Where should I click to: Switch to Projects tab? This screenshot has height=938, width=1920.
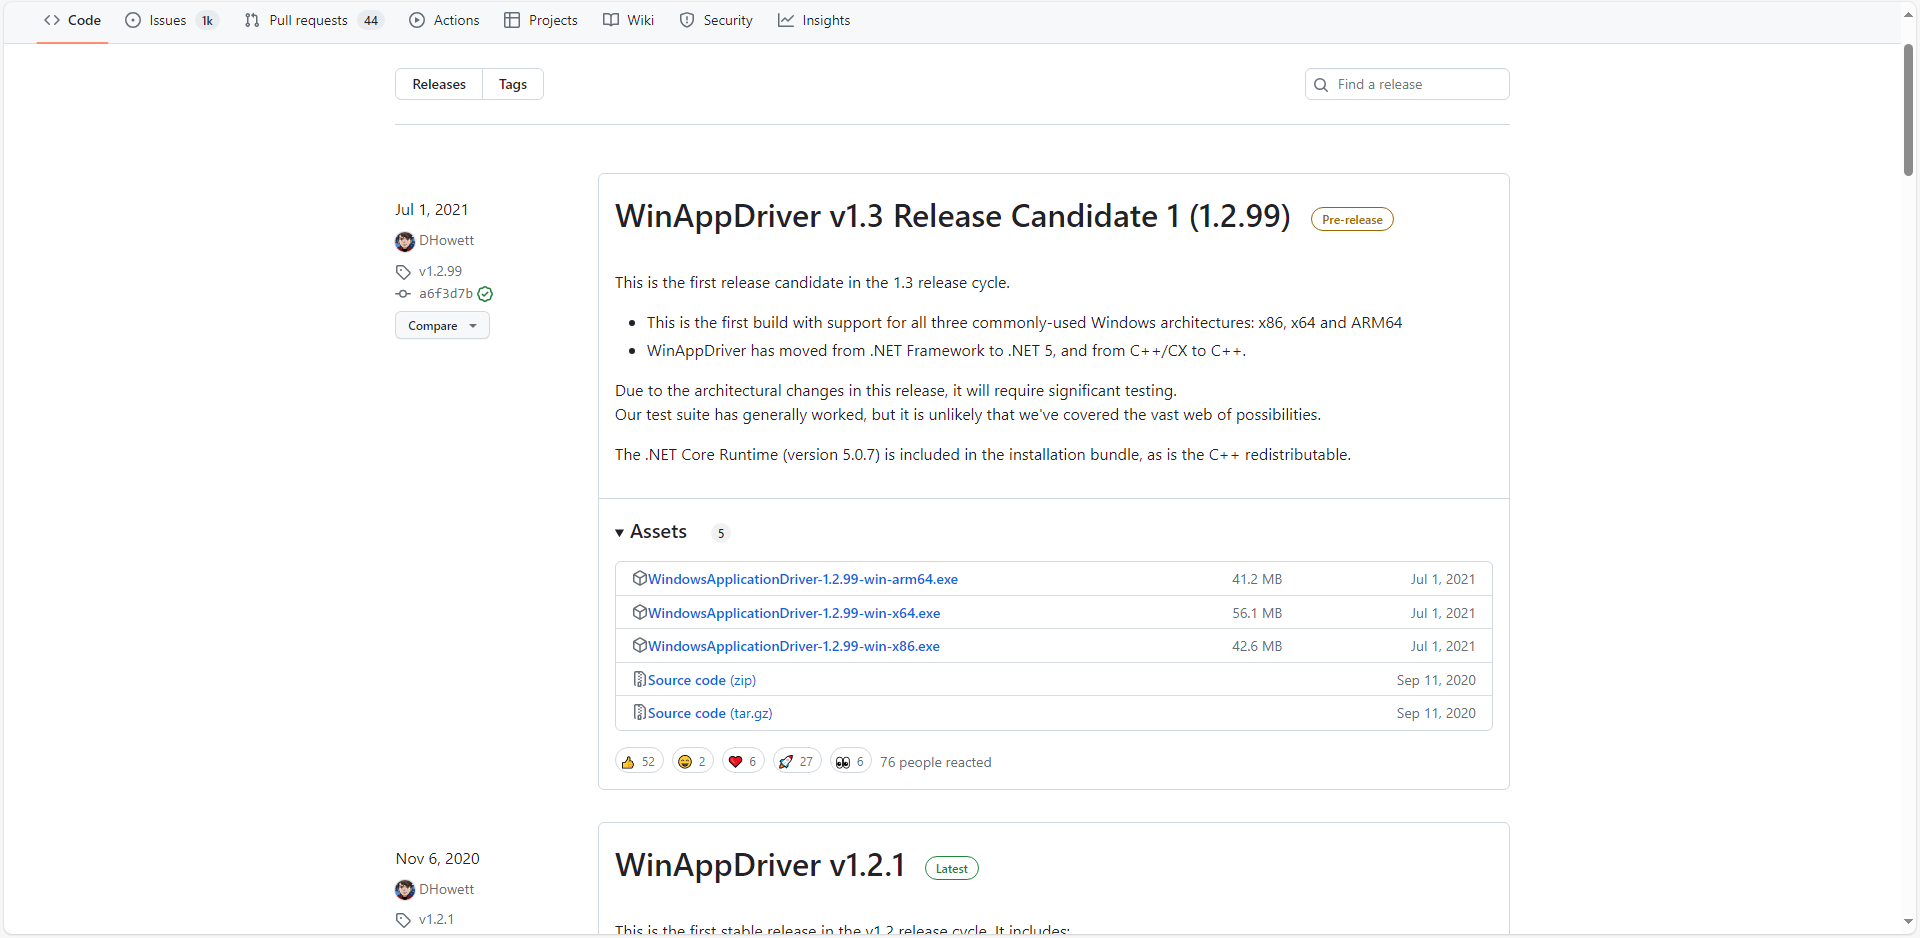[x=541, y=20]
